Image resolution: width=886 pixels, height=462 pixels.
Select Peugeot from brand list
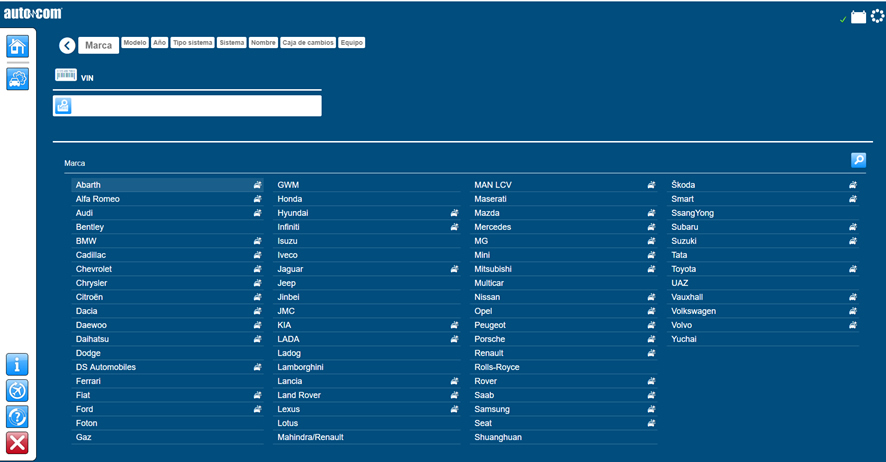564,325
